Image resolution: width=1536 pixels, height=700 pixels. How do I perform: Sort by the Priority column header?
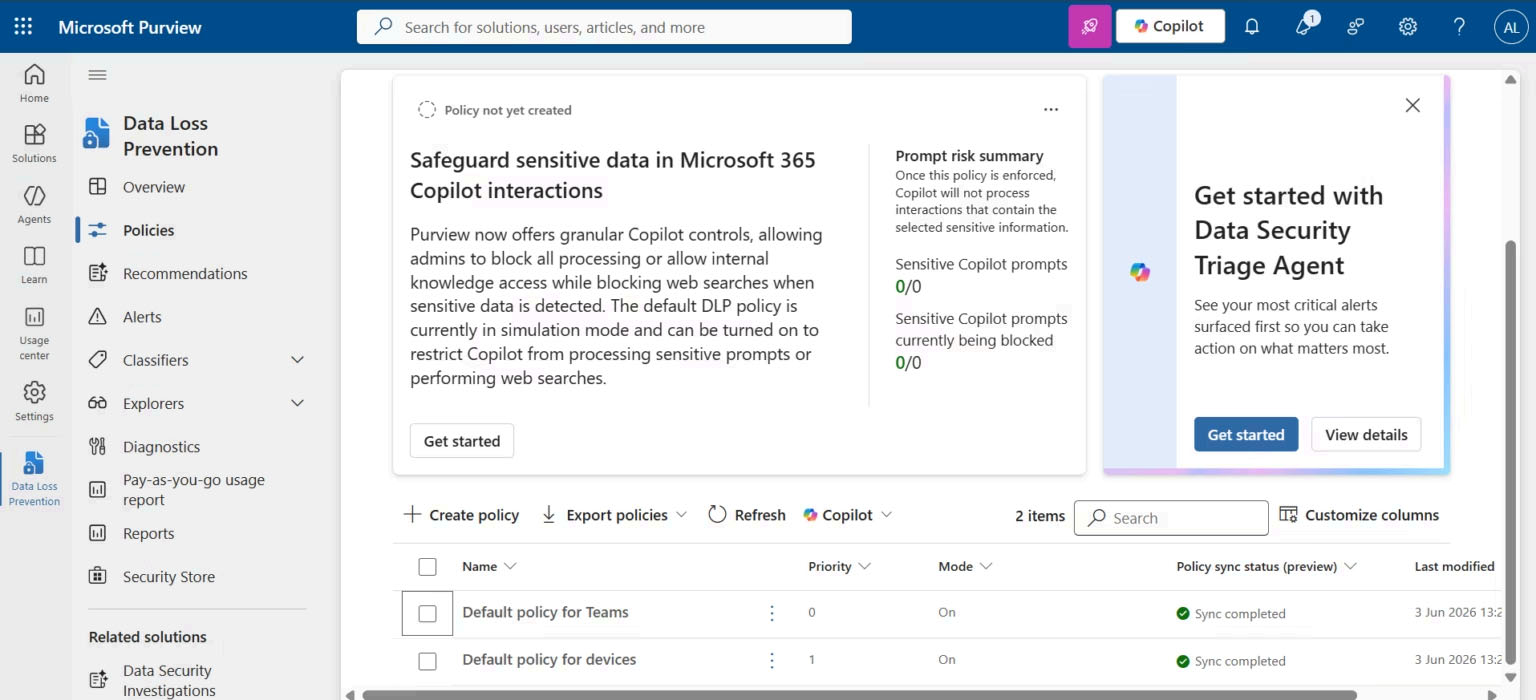(839, 566)
